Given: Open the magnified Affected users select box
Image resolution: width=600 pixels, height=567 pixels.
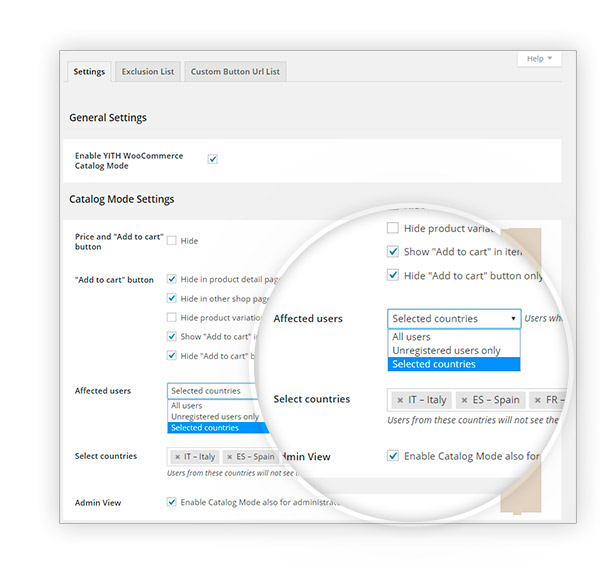Looking at the screenshot, I should tap(454, 319).
